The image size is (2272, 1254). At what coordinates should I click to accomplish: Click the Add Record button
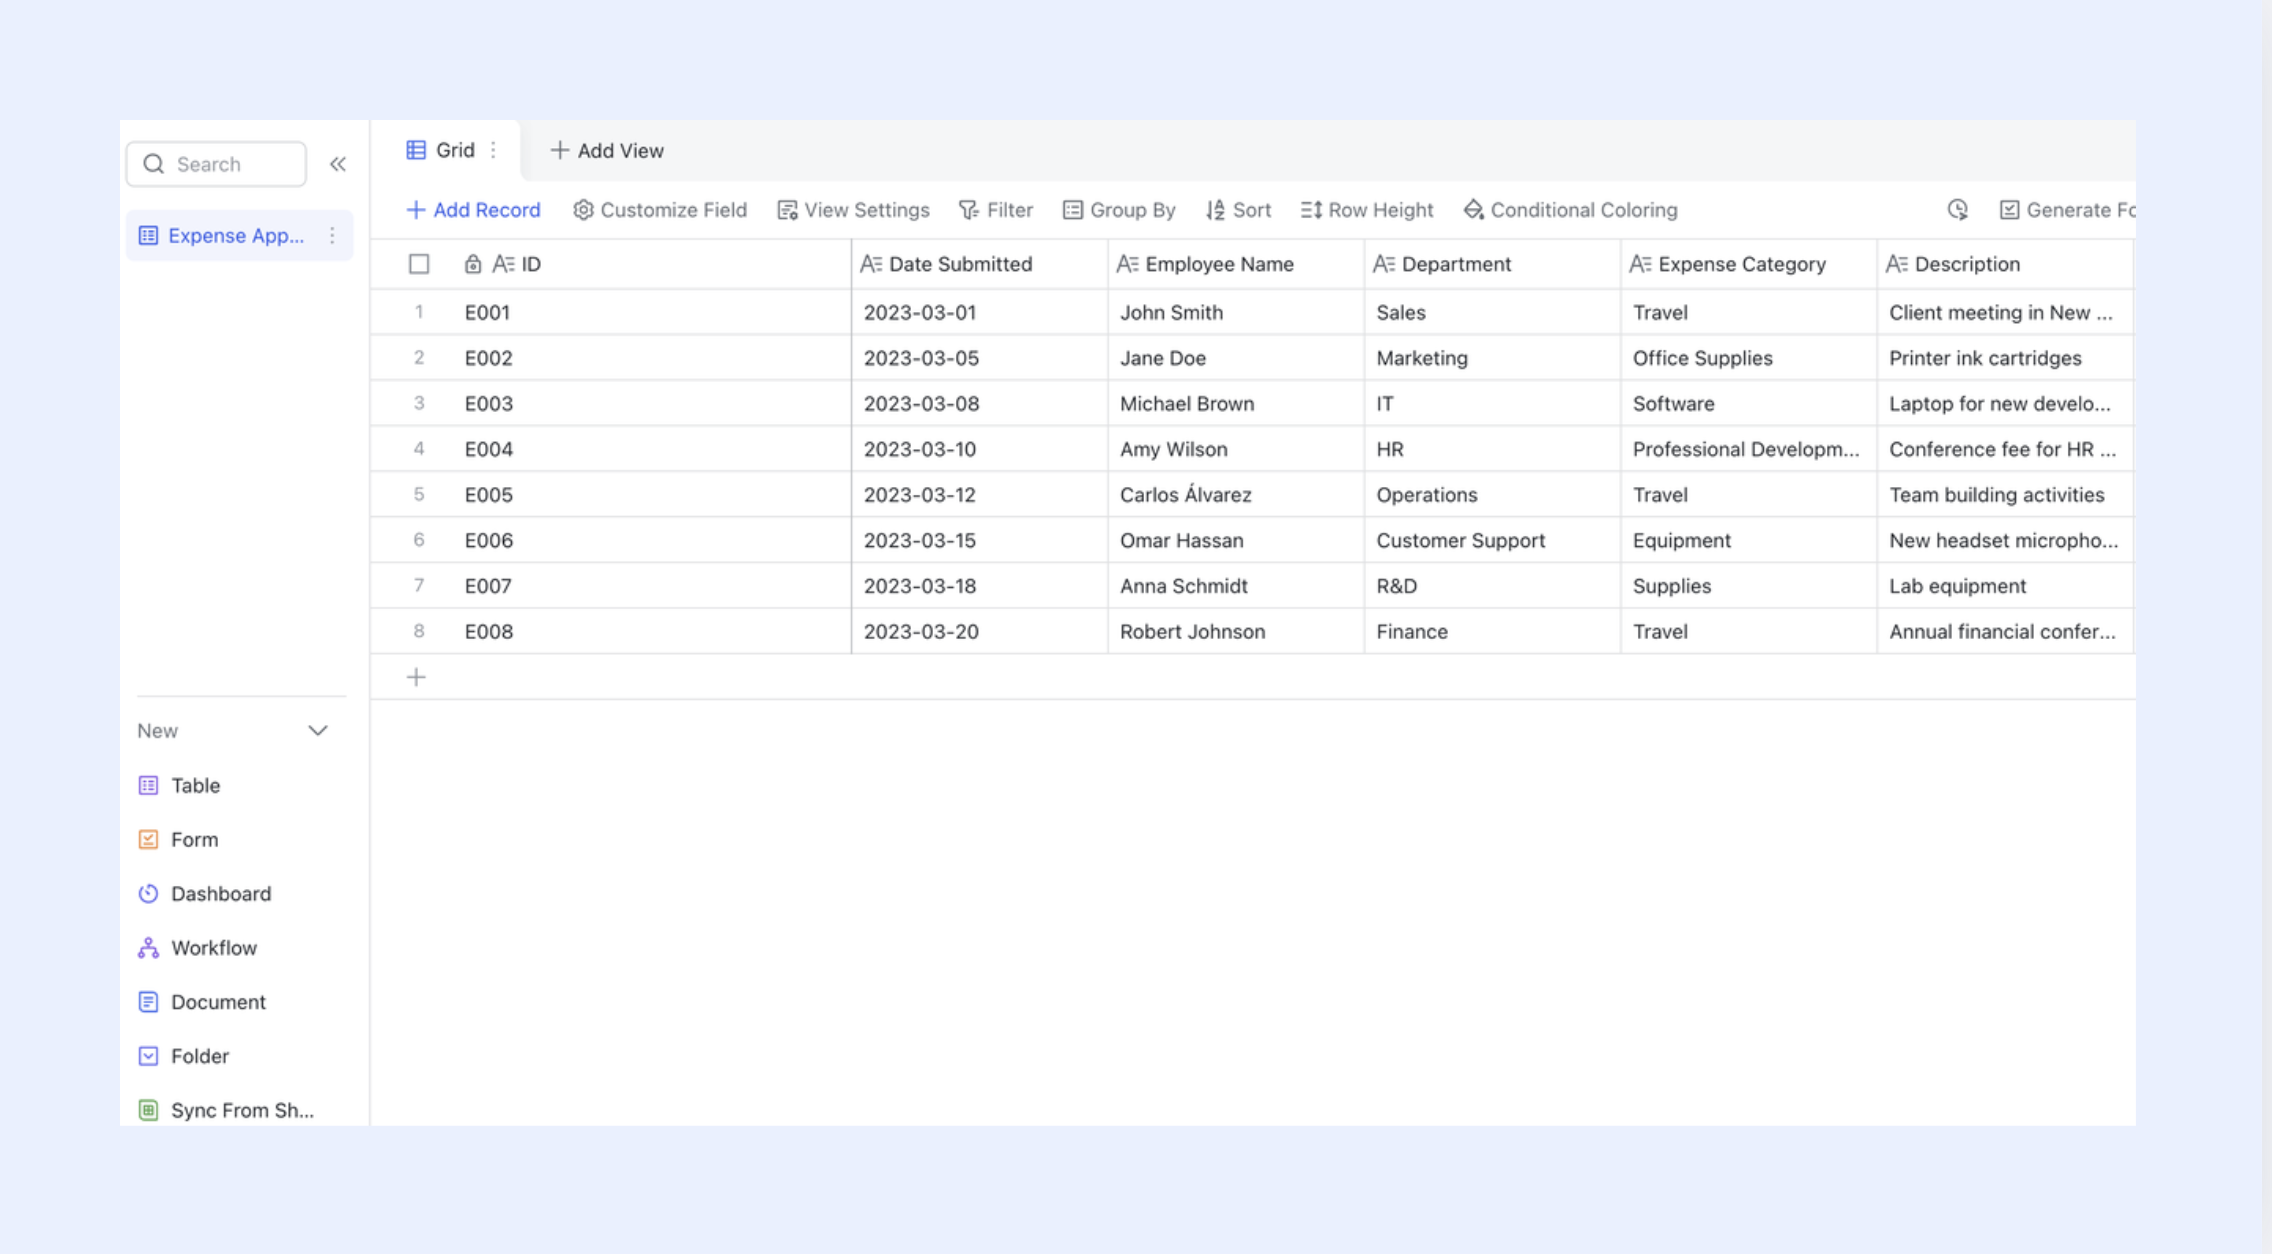click(x=473, y=210)
